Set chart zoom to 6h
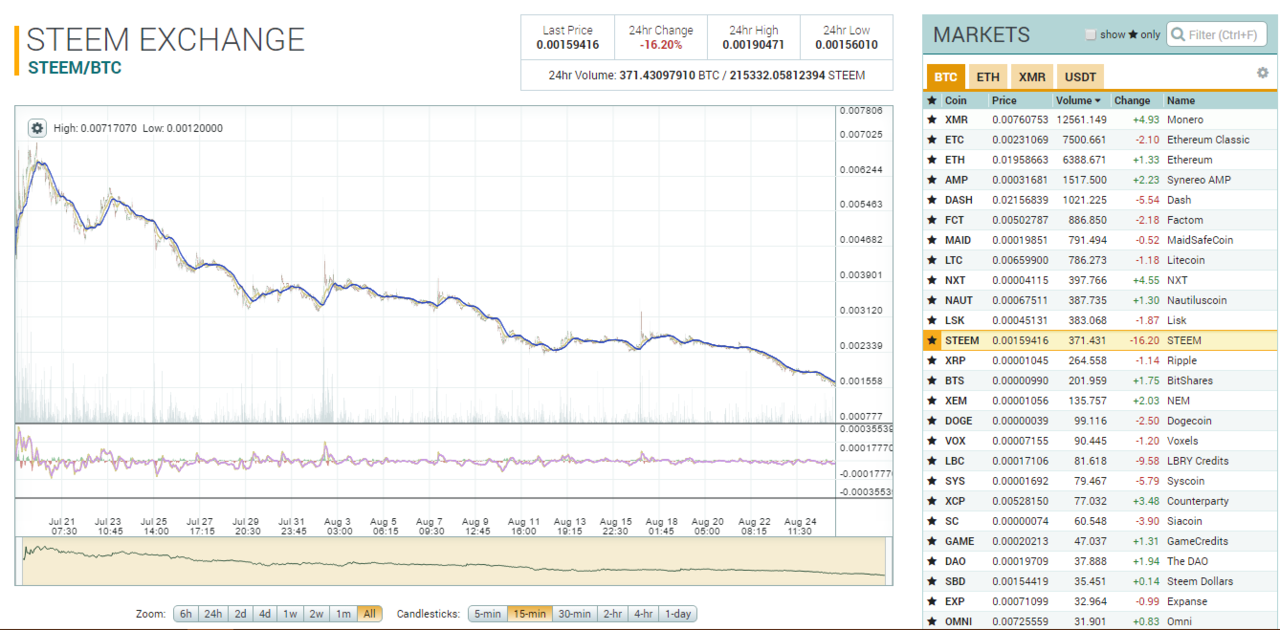Screen dimensions: 1280x630 click(x=186, y=613)
